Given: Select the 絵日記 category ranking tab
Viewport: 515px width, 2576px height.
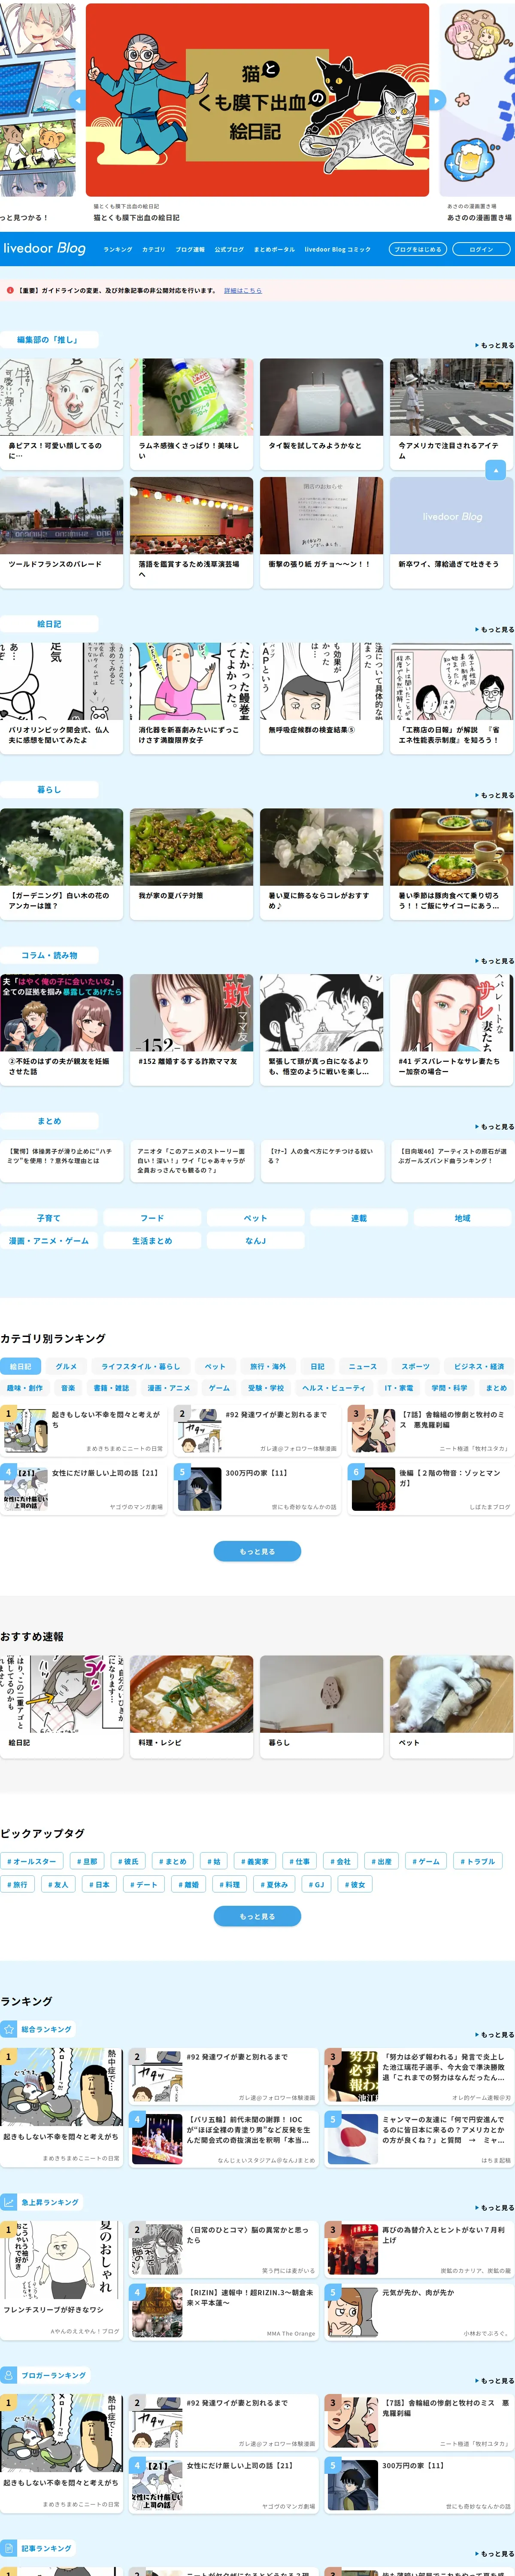Looking at the screenshot, I should 21,1366.
